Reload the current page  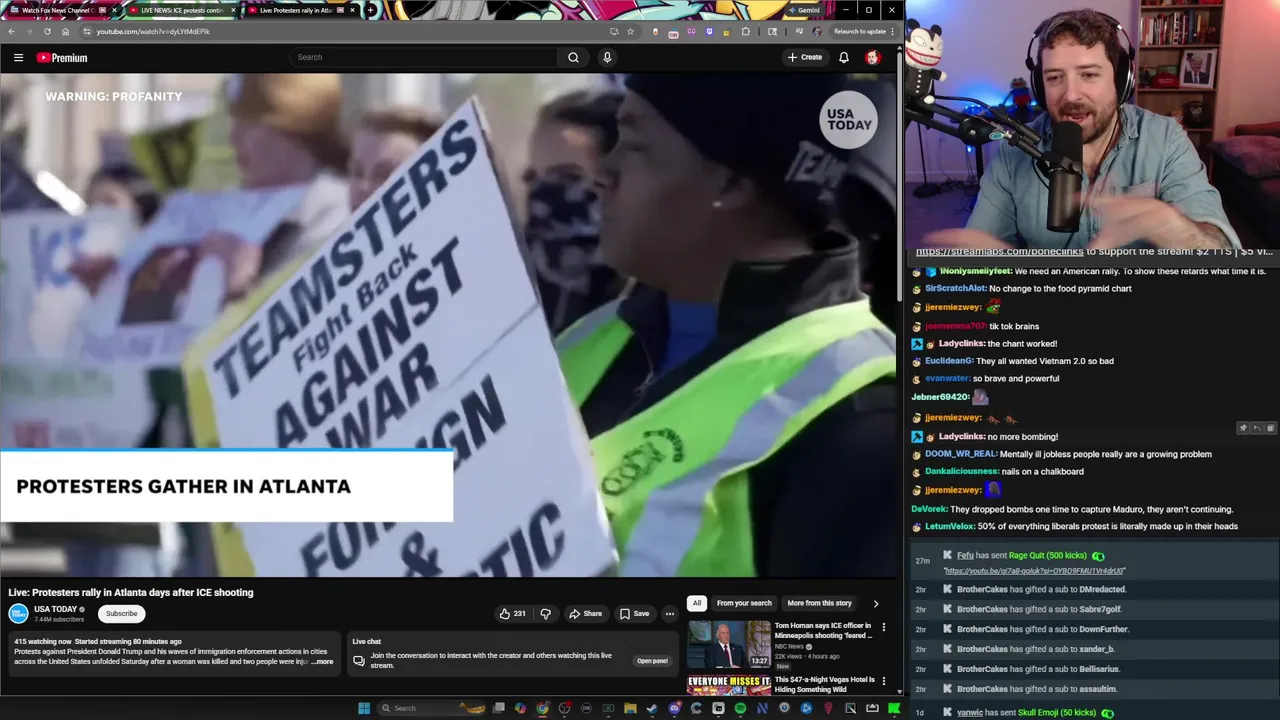pyautogui.click(x=47, y=31)
